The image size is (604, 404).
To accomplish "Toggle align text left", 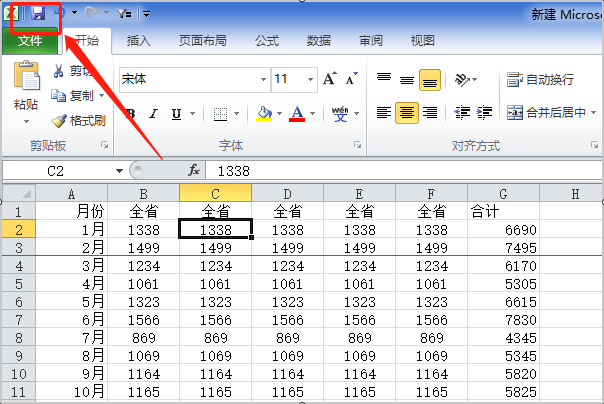I will pos(384,112).
